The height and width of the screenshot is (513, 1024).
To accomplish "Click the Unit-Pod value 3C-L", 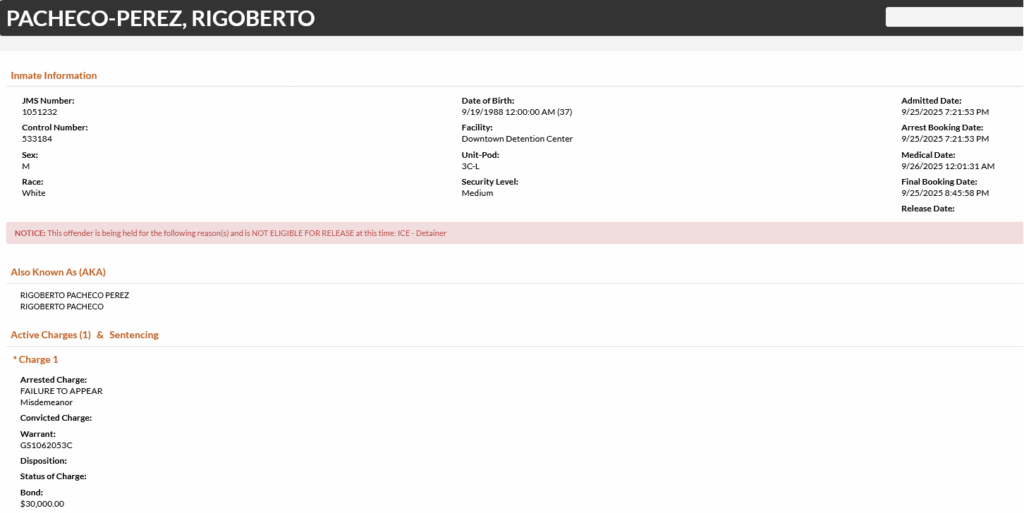I will (470, 166).
